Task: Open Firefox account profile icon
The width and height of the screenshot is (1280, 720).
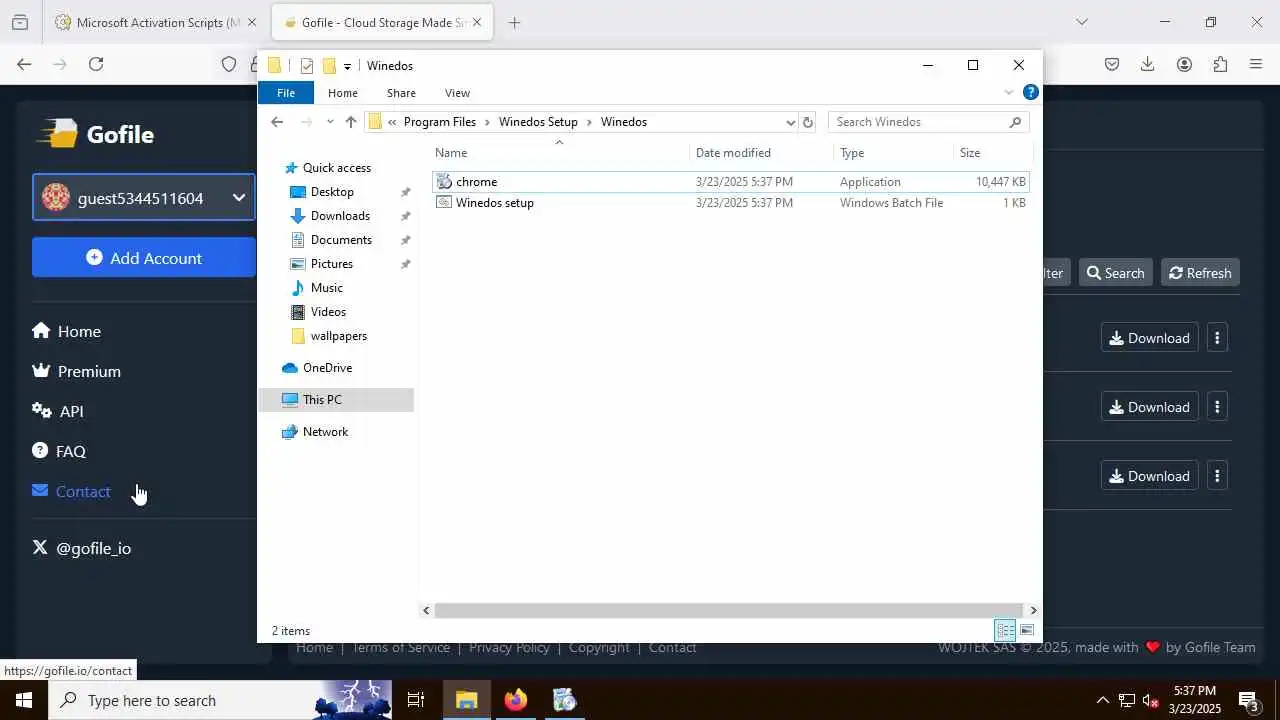Action: click(x=1184, y=64)
